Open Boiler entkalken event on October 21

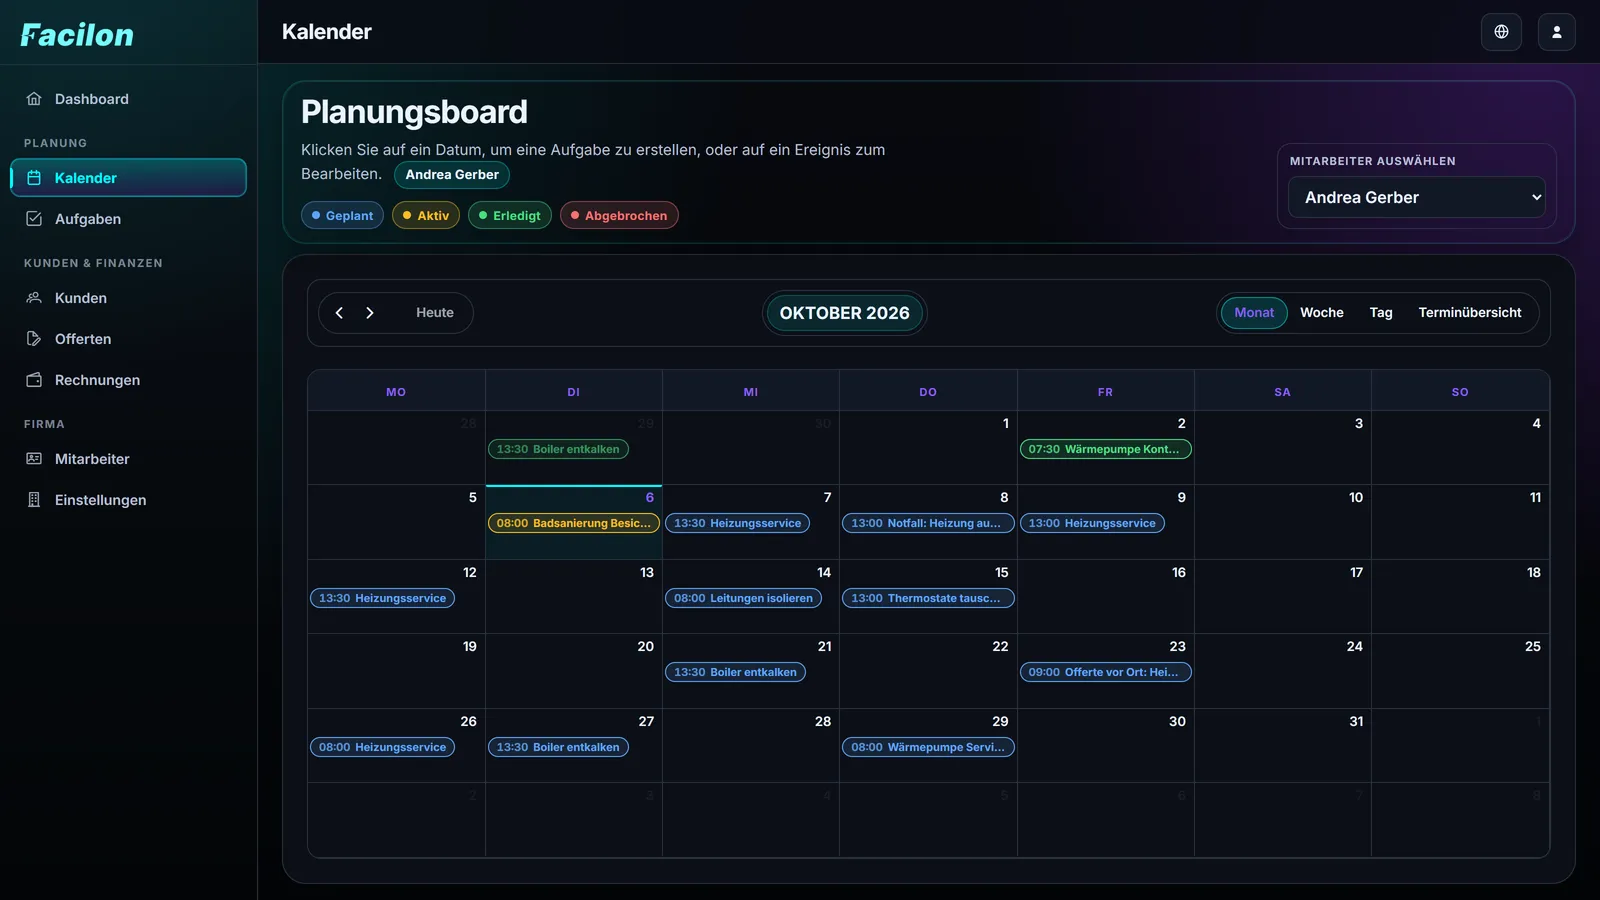(735, 672)
